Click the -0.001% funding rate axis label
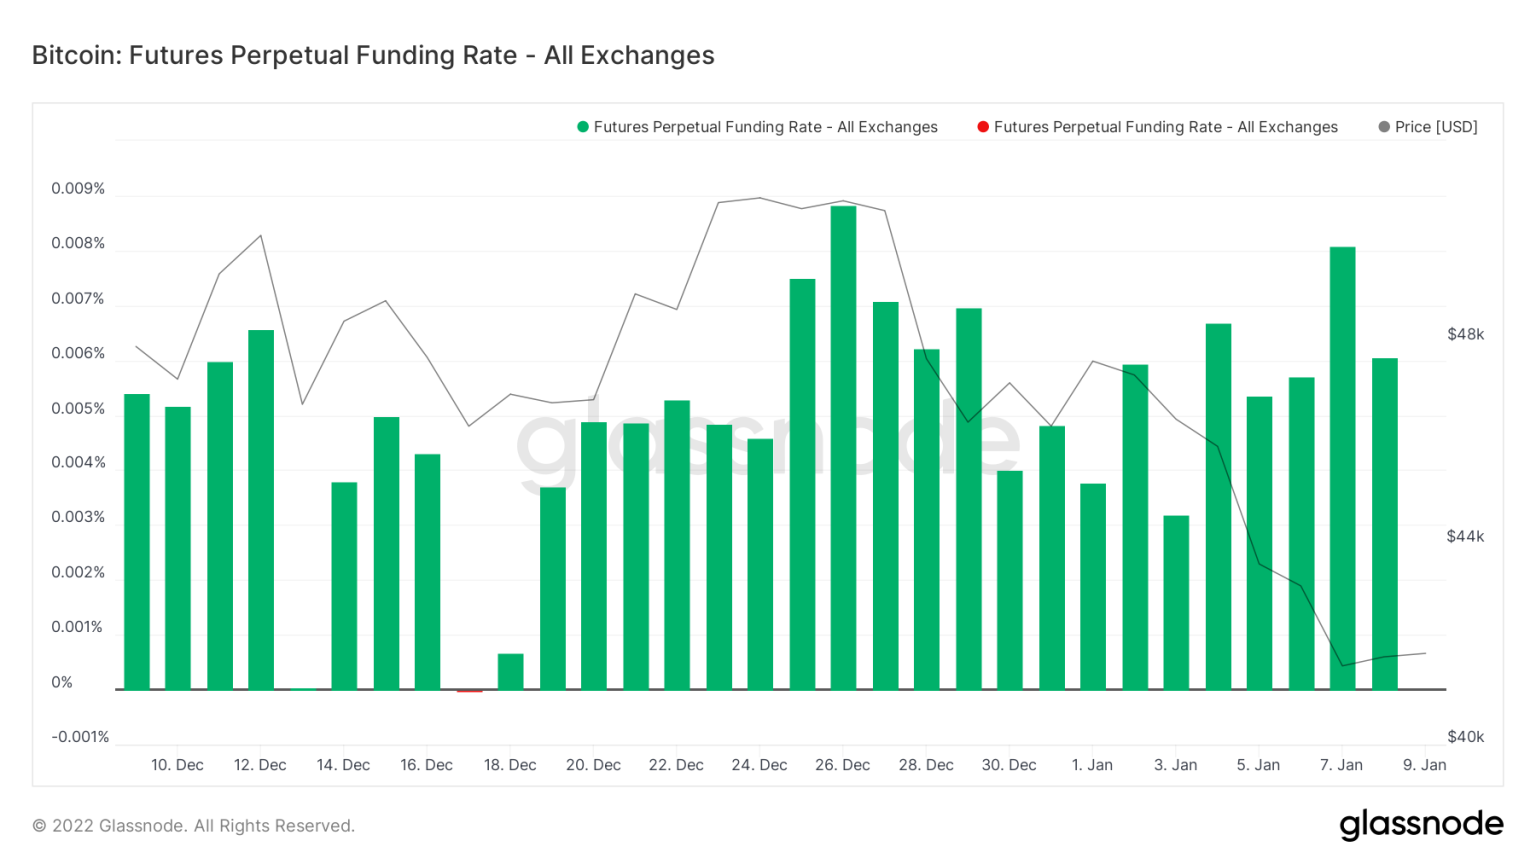The height and width of the screenshot is (864, 1536). coord(80,737)
